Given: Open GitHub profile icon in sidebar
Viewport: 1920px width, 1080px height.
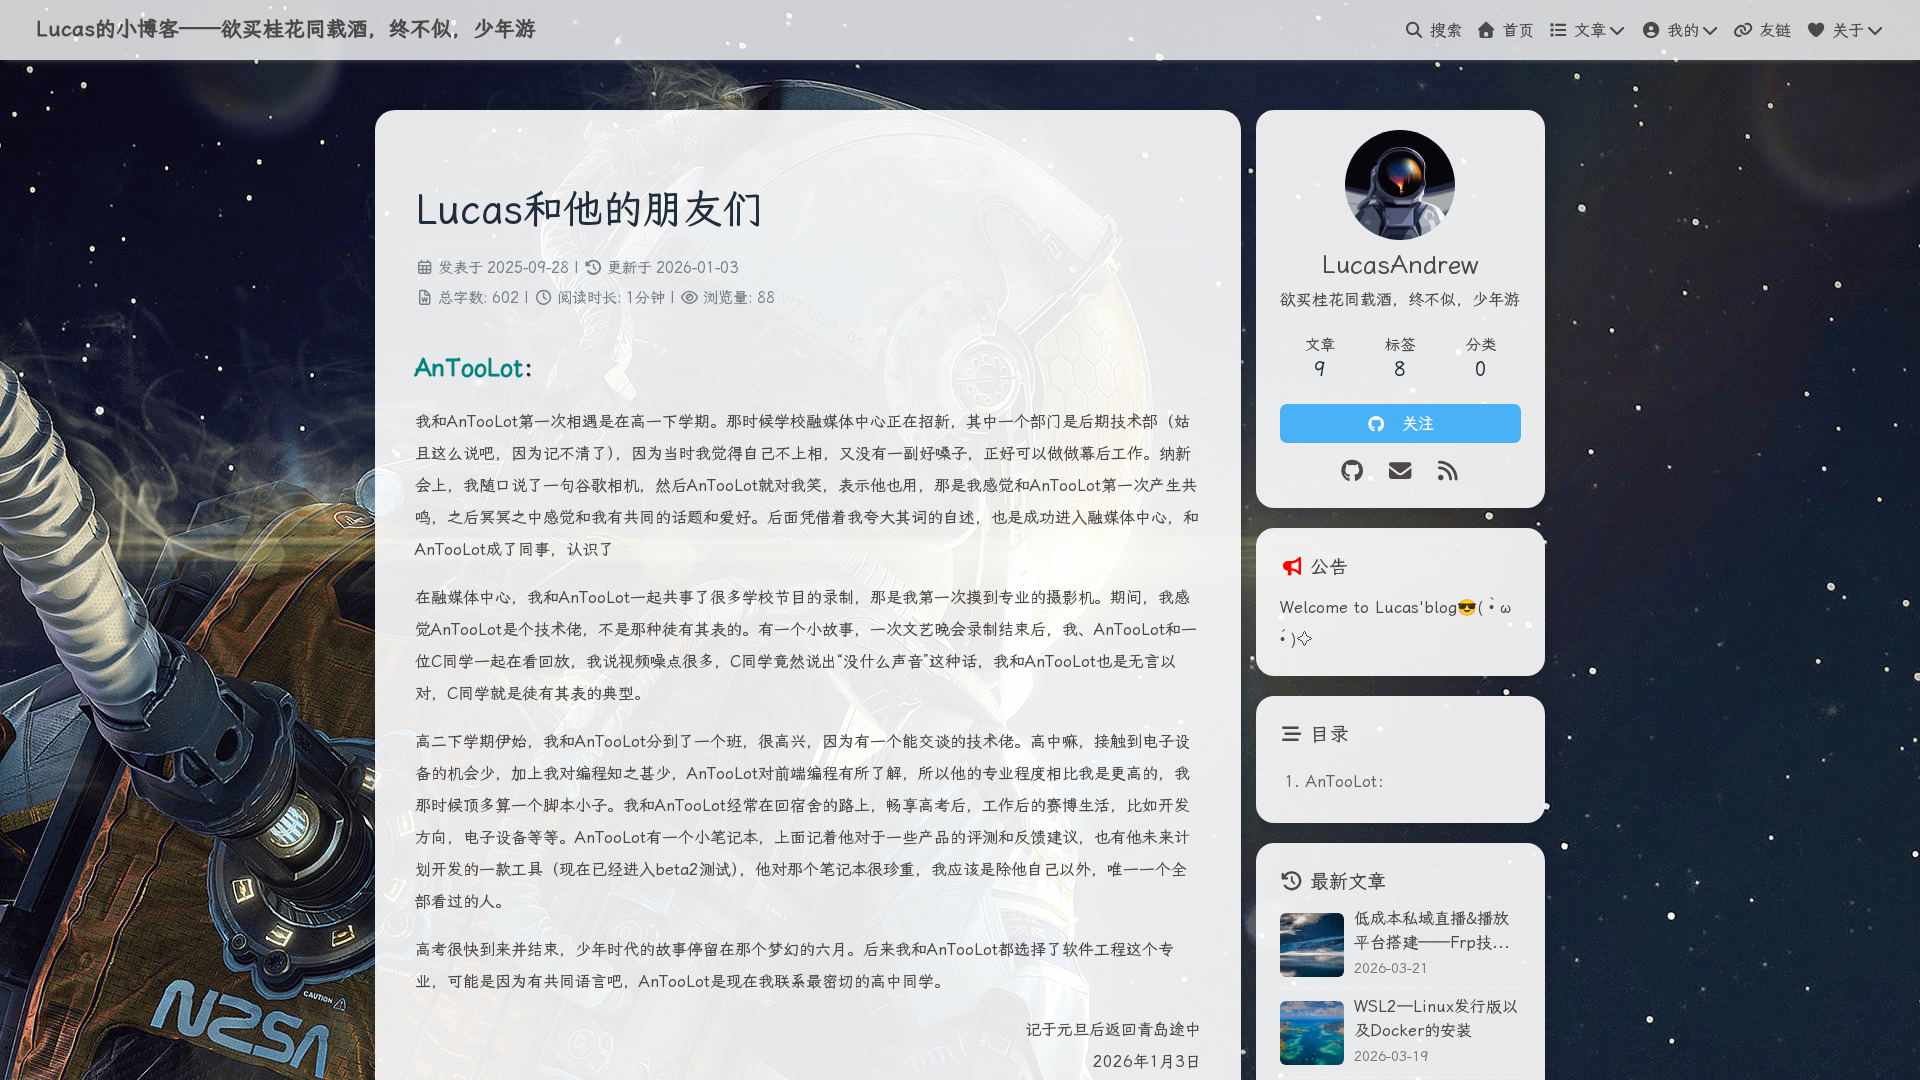Looking at the screenshot, I should coord(1352,470).
